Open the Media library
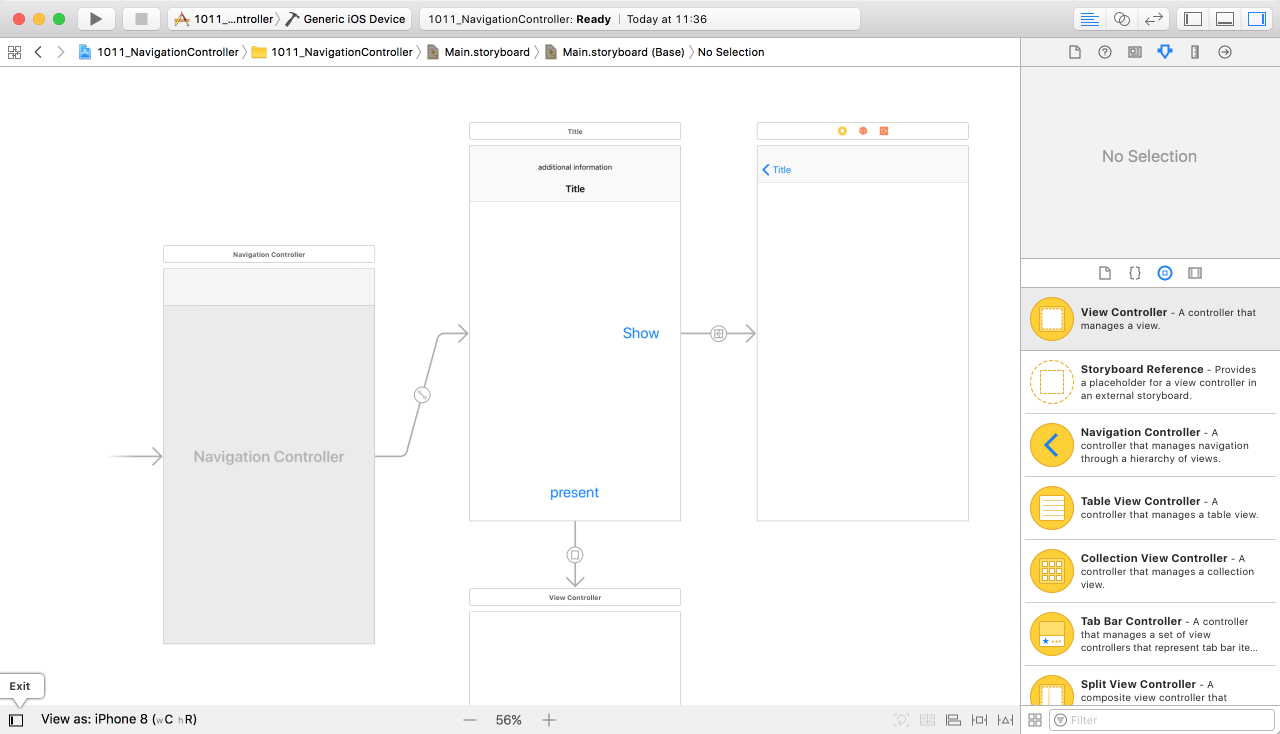This screenshot has width=1280, height=734. click(x=1195, y=273)
